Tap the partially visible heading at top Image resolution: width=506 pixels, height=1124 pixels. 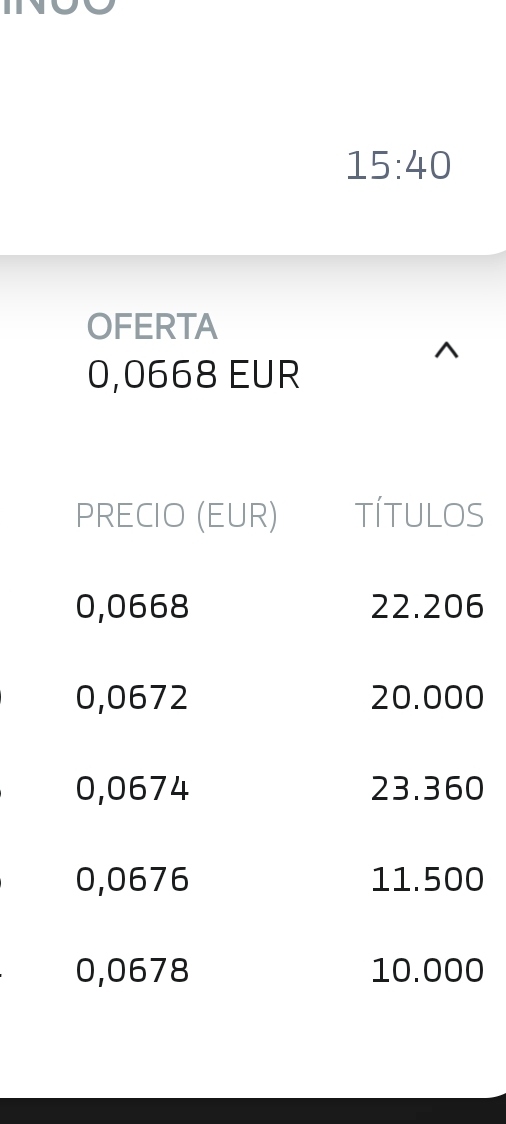57,6
